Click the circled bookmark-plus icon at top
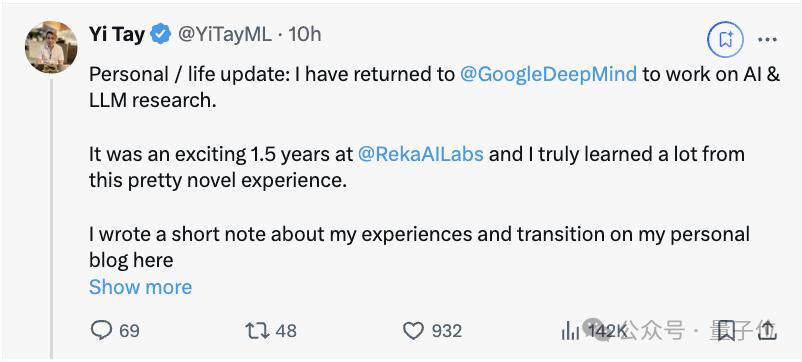 (x=725, y=39)
